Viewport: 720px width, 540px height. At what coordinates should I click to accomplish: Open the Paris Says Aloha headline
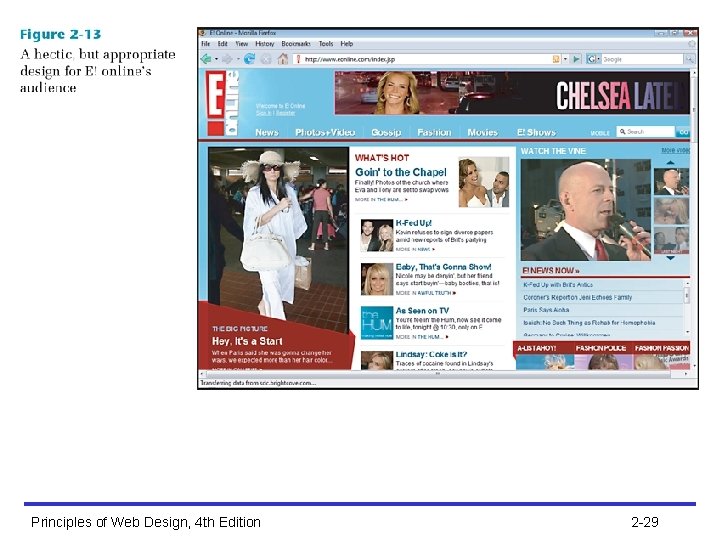[x=546, y=310]
